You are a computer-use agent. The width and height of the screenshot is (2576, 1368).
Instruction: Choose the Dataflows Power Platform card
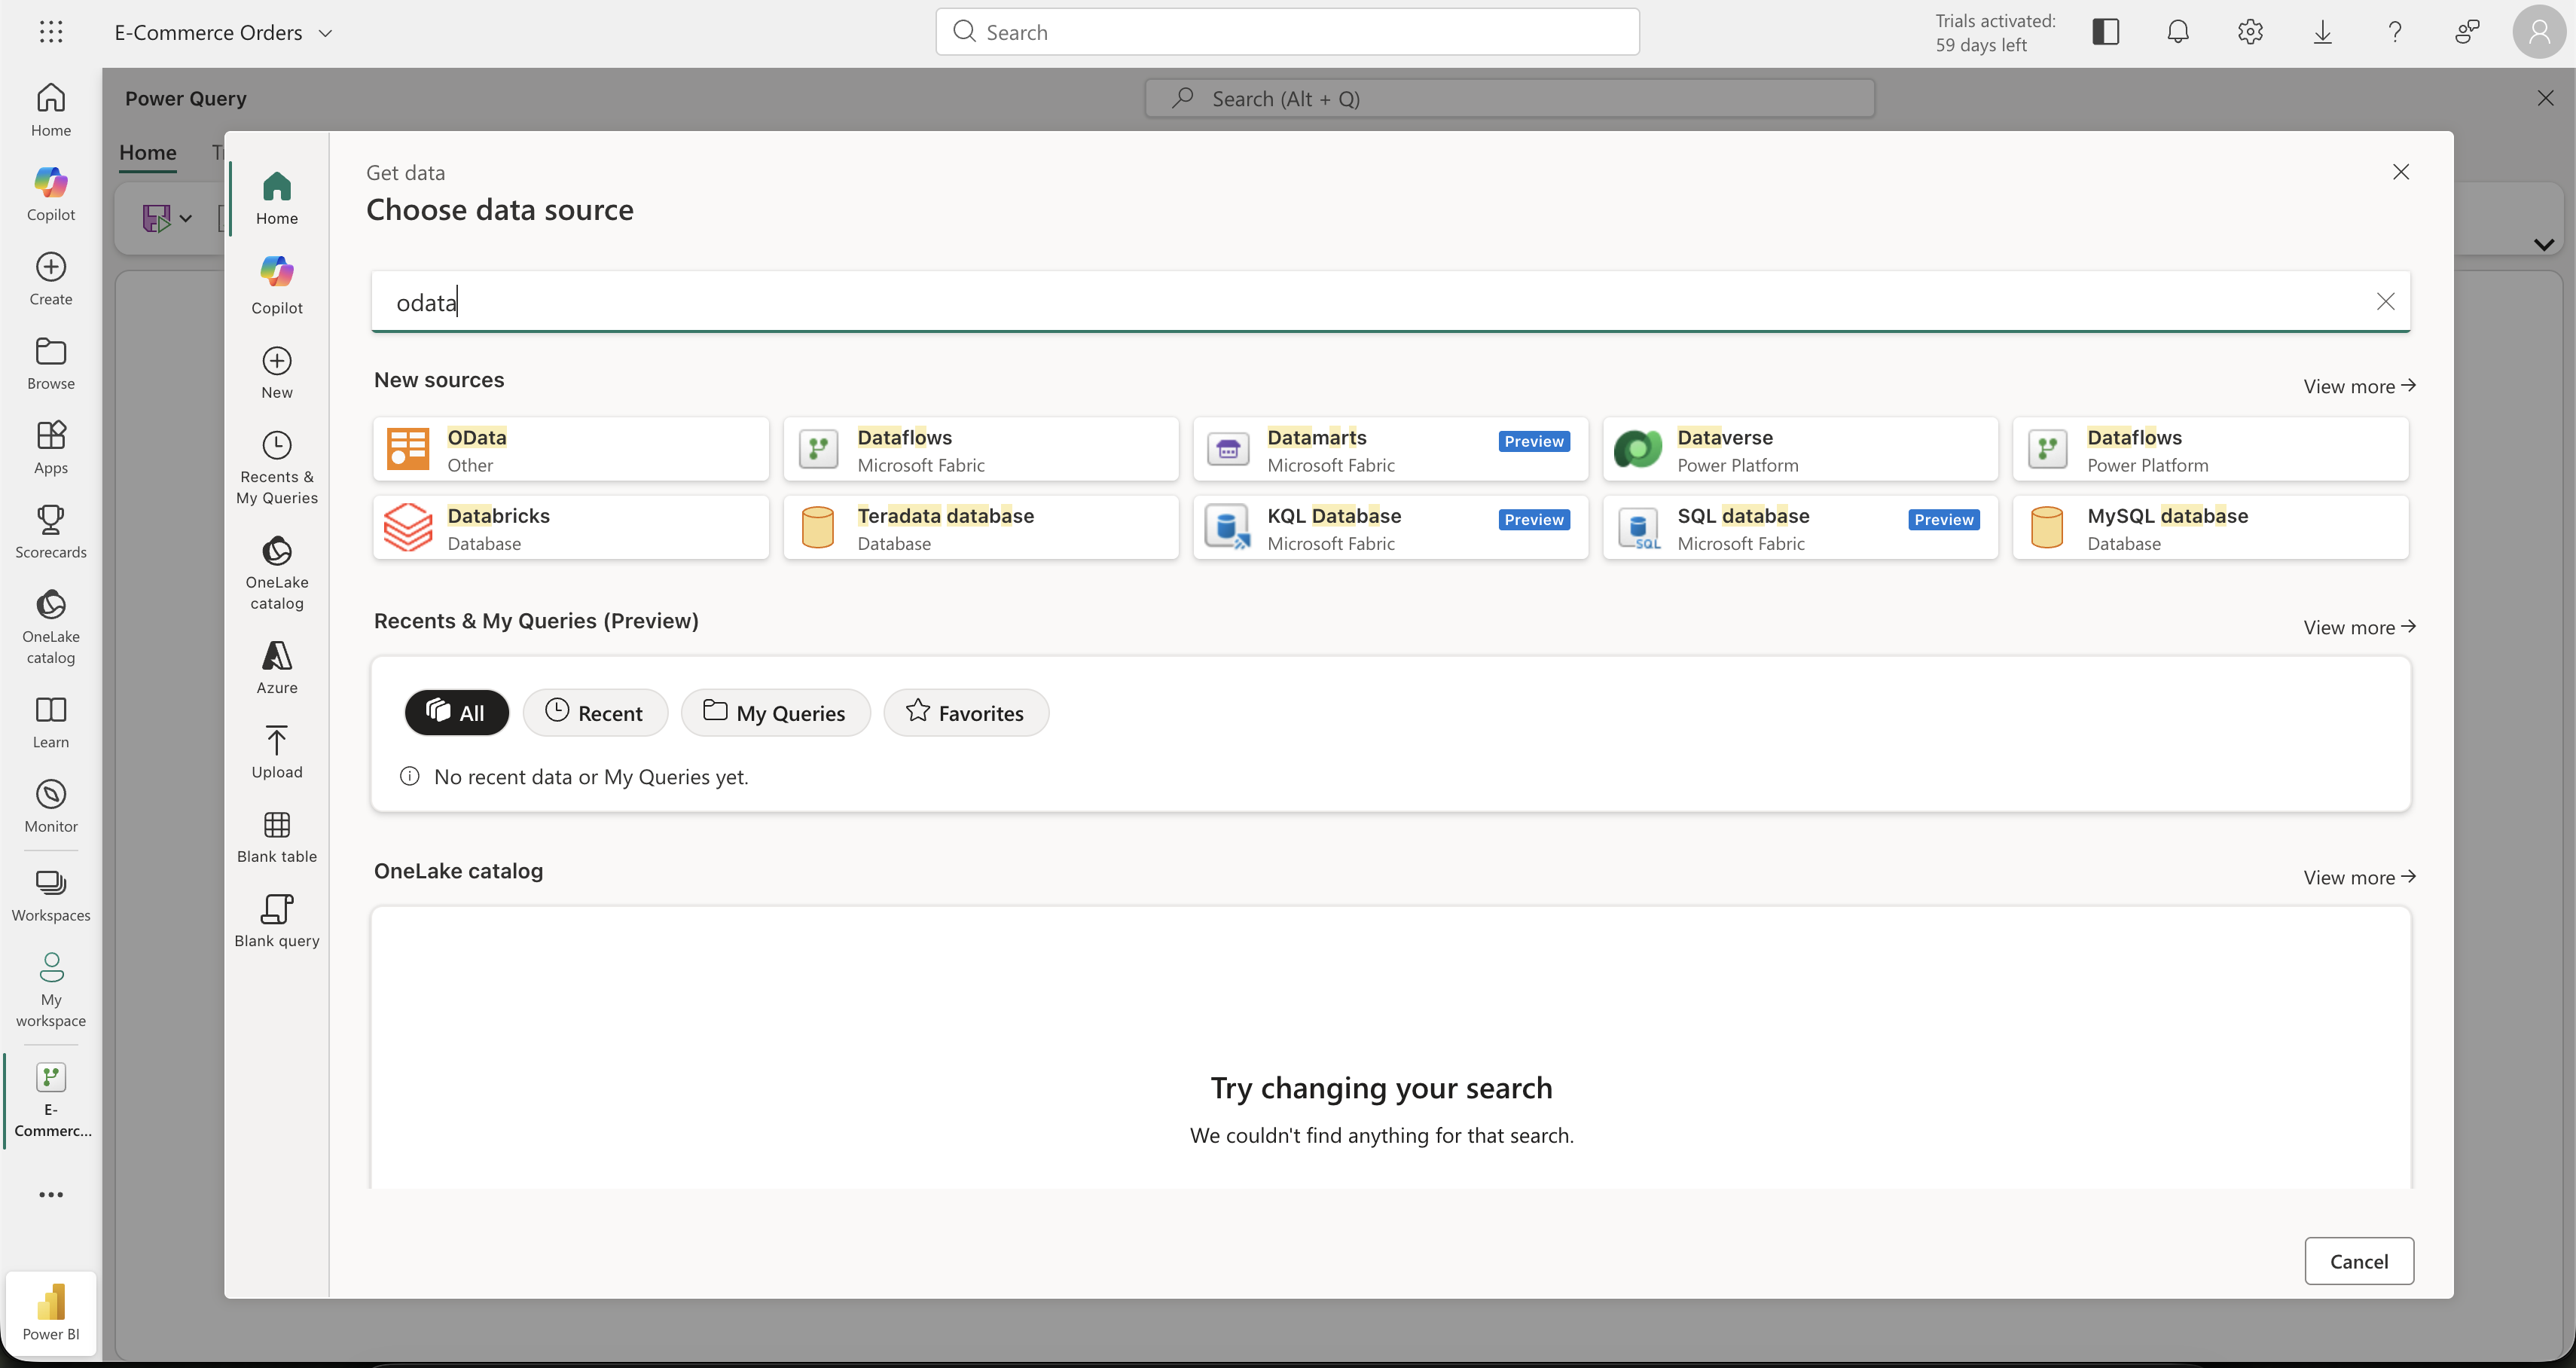pyautogui.click(x=2211, y=449)
